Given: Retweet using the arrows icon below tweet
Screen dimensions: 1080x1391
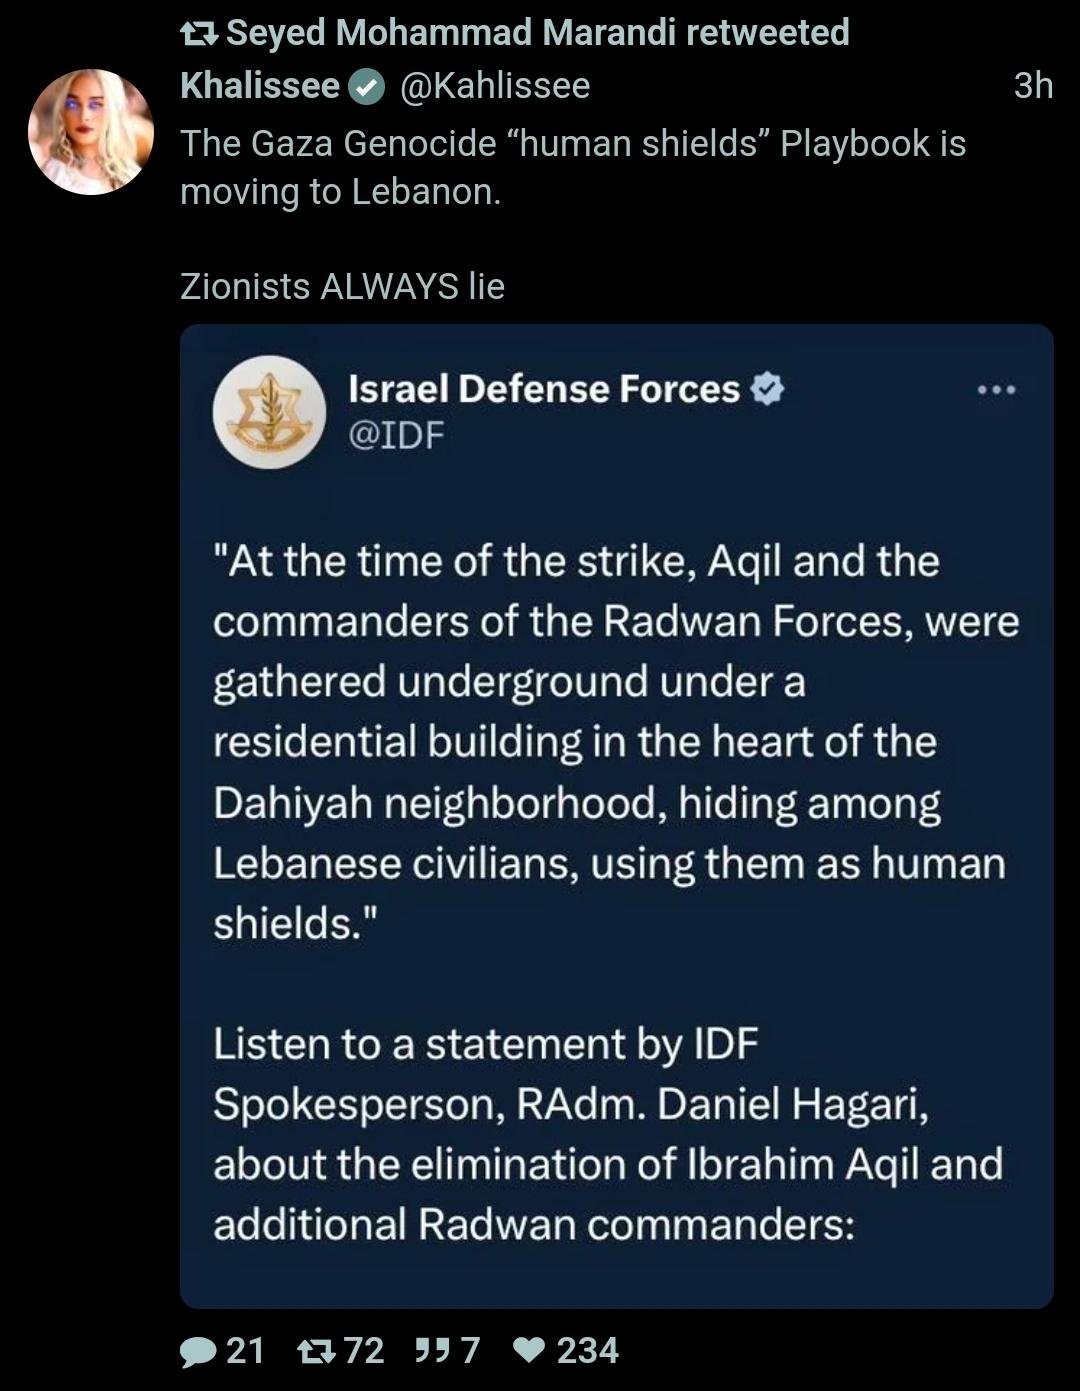Looking at the screenshot, I should [317, 1352].
